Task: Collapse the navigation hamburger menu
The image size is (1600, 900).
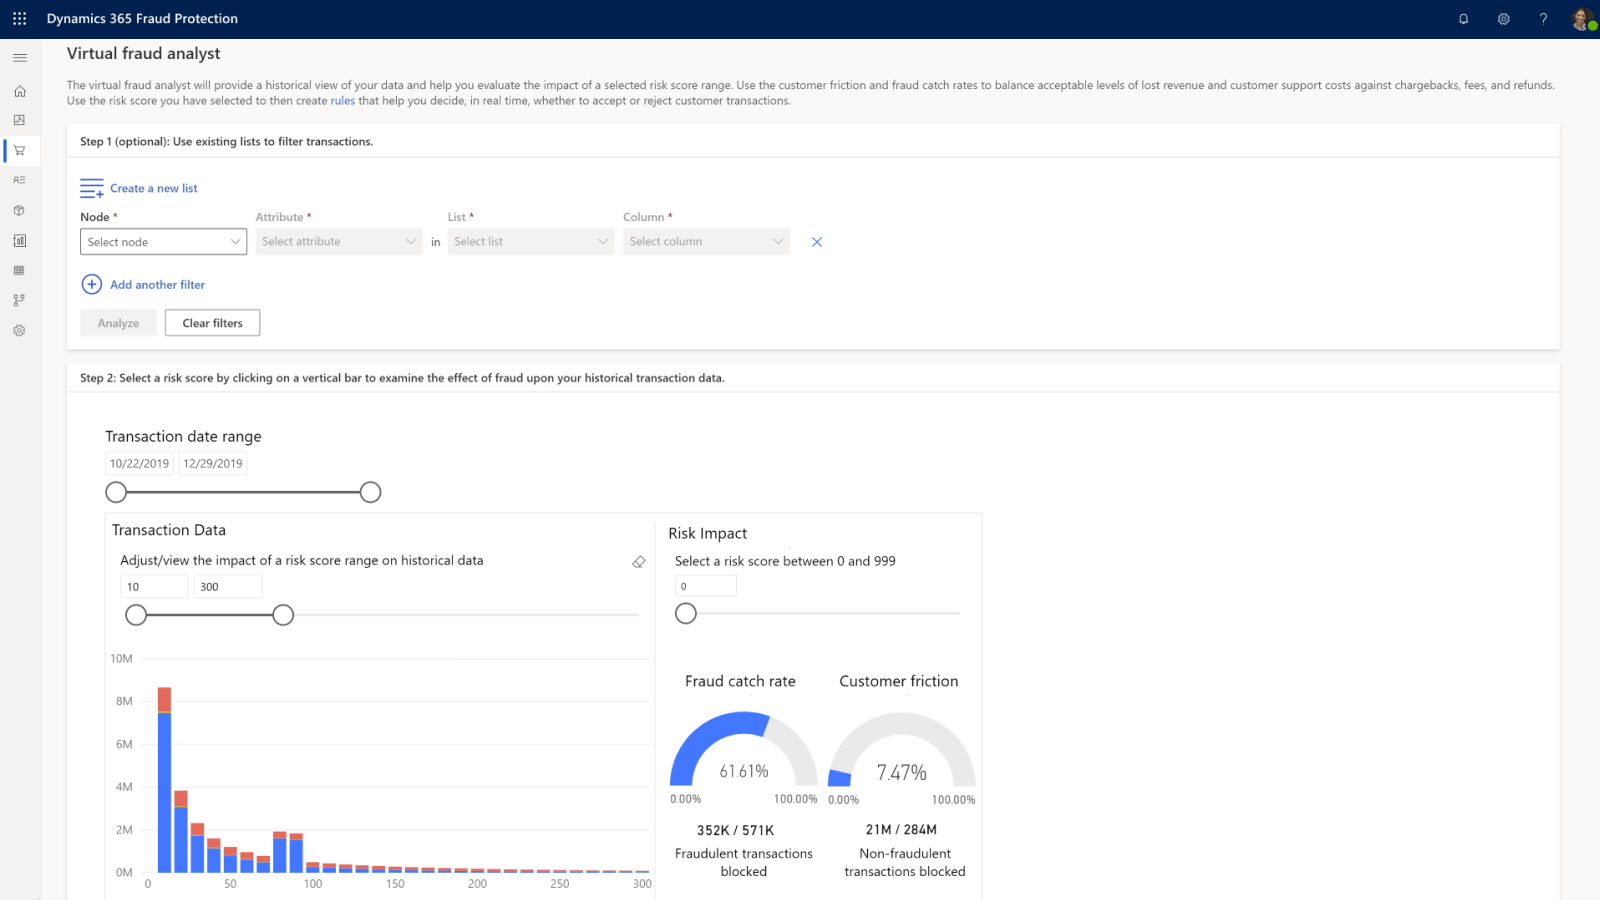Action: 20,58
